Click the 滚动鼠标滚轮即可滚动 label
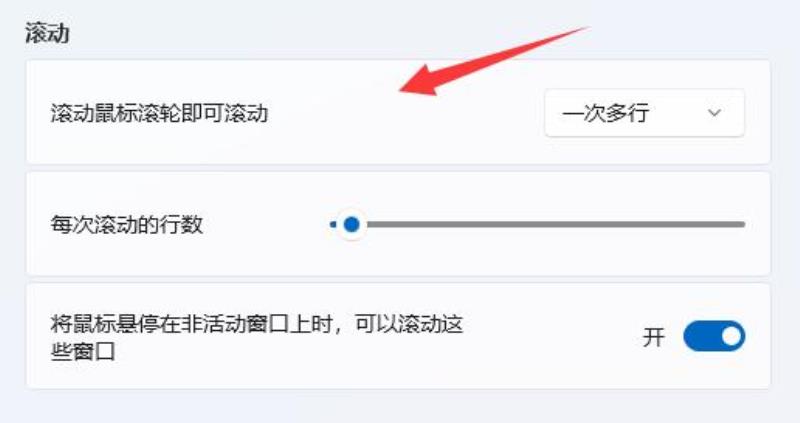Image resolution: width=800 pixels, height=423 pixels. pos(159,113)
